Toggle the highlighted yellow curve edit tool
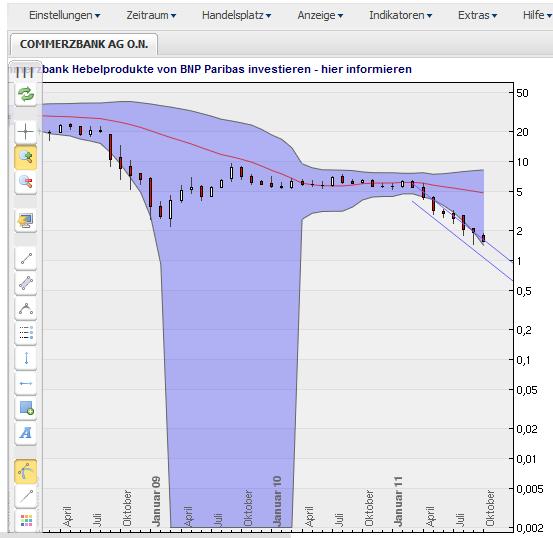 (x=26, y=471)
